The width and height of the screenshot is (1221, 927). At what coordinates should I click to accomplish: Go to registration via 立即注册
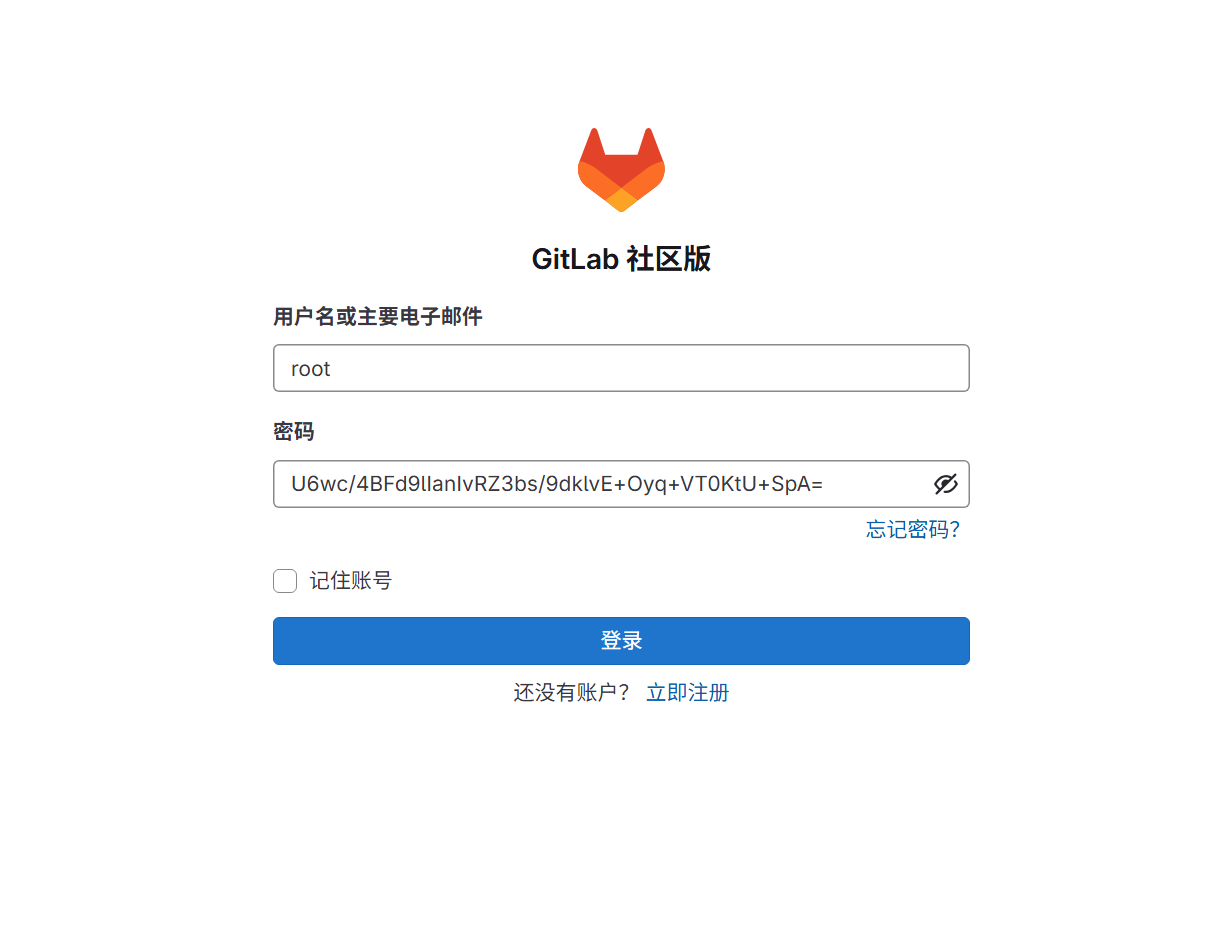(x=687, y=693)
